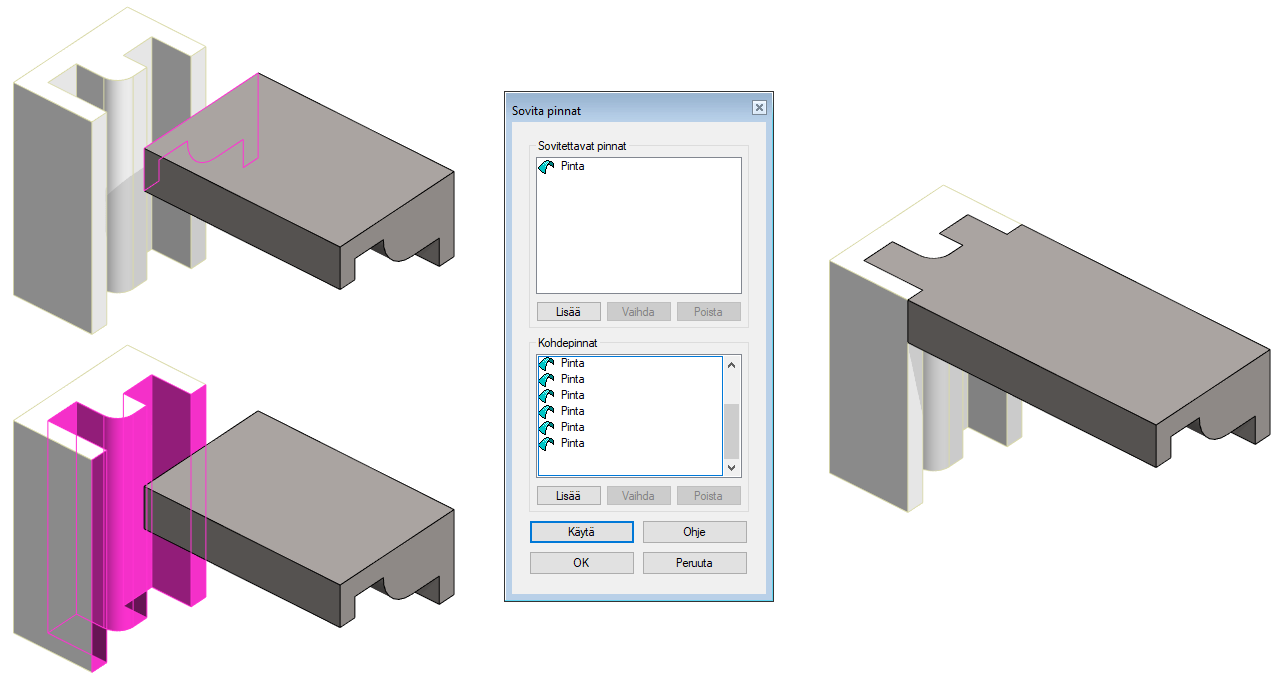
Task: Cancel the dialog with Peruuta
Action: pos(694,563)
